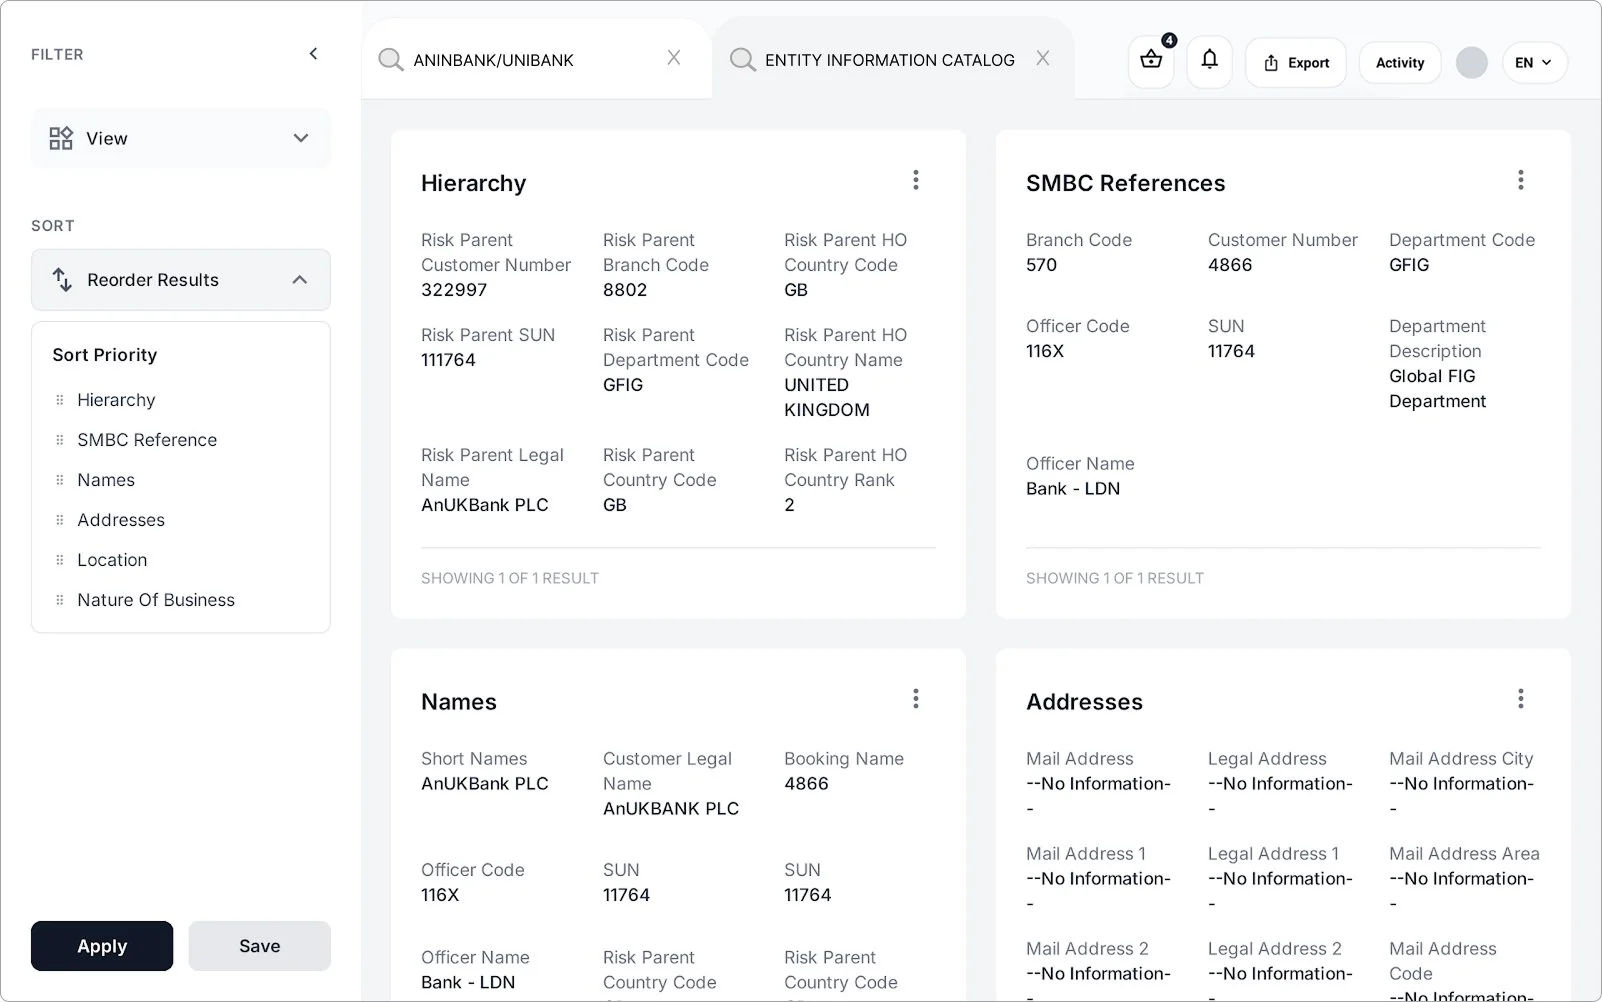Click the notification bell icon
1602x1002 pixels.
click(x=1209, y=62)
